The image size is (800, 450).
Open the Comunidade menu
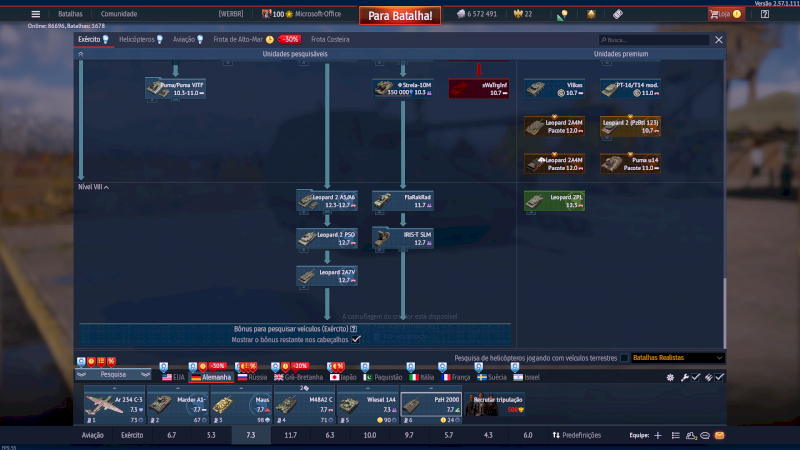click(x=119, y=14)
